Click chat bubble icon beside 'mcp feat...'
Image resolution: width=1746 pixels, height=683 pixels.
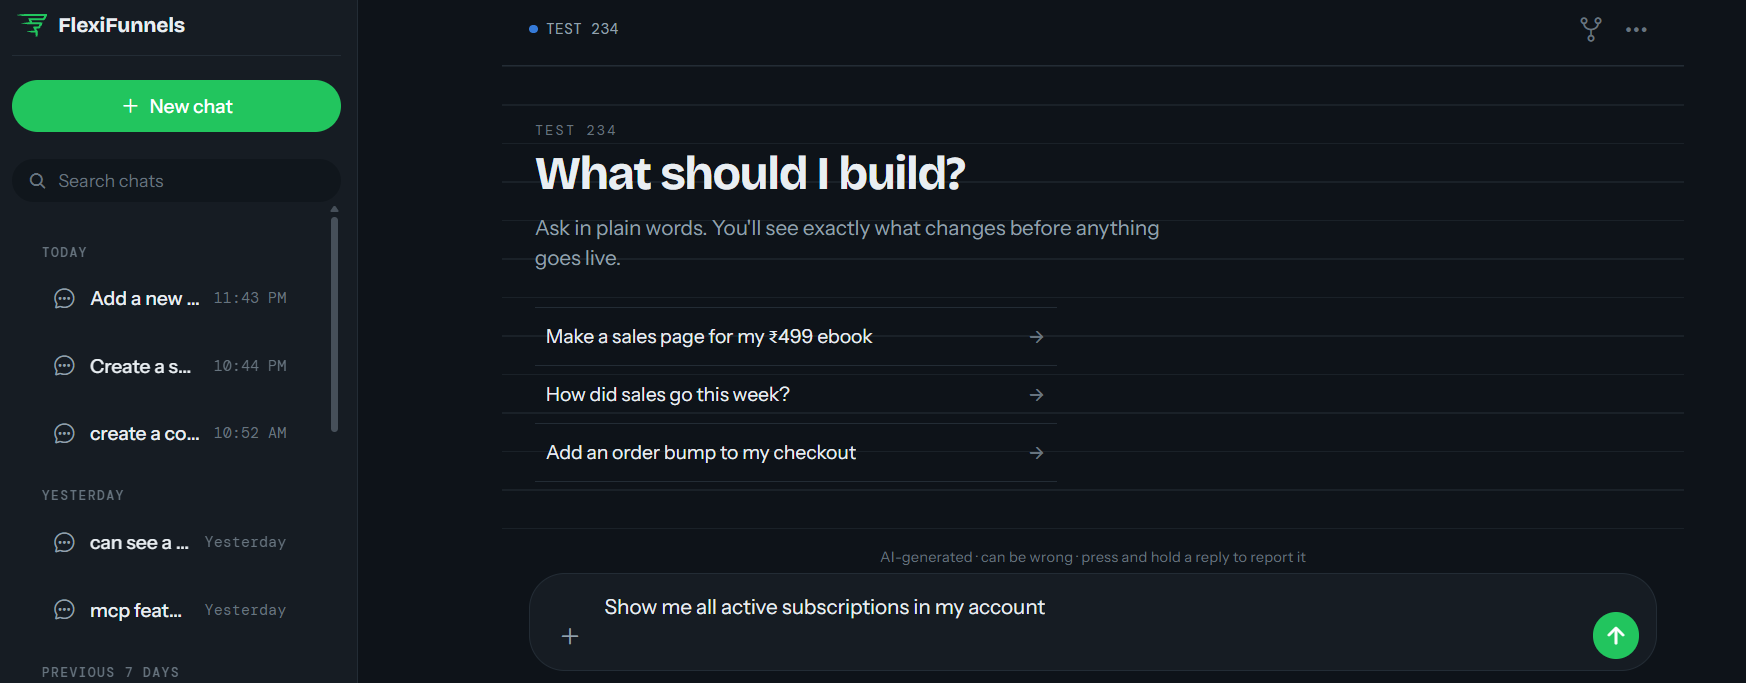coord(64,610)
